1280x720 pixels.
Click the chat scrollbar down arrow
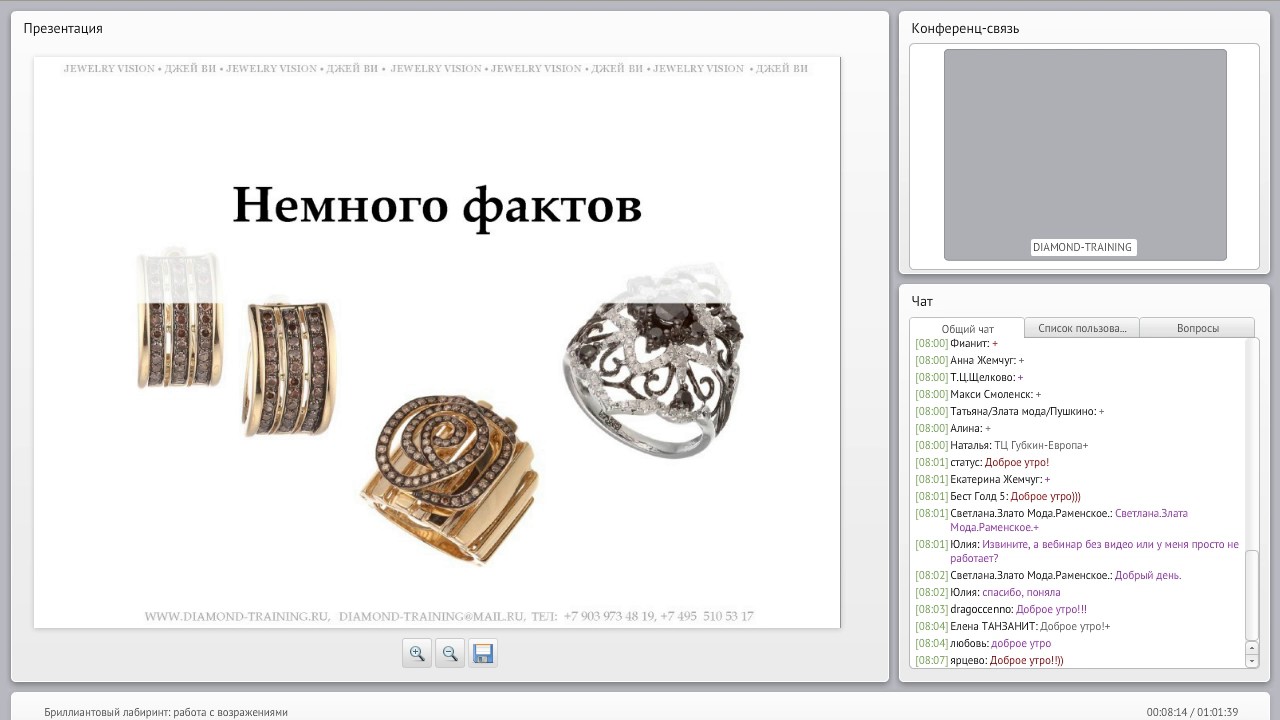tap(1252, 661)
